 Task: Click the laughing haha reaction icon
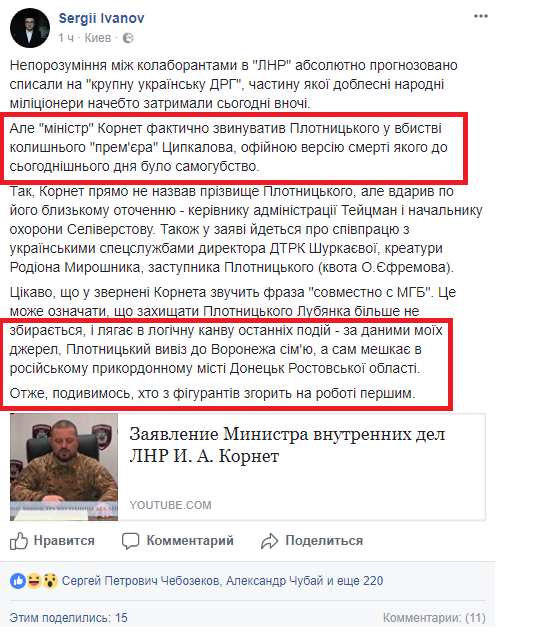[34, 581]
